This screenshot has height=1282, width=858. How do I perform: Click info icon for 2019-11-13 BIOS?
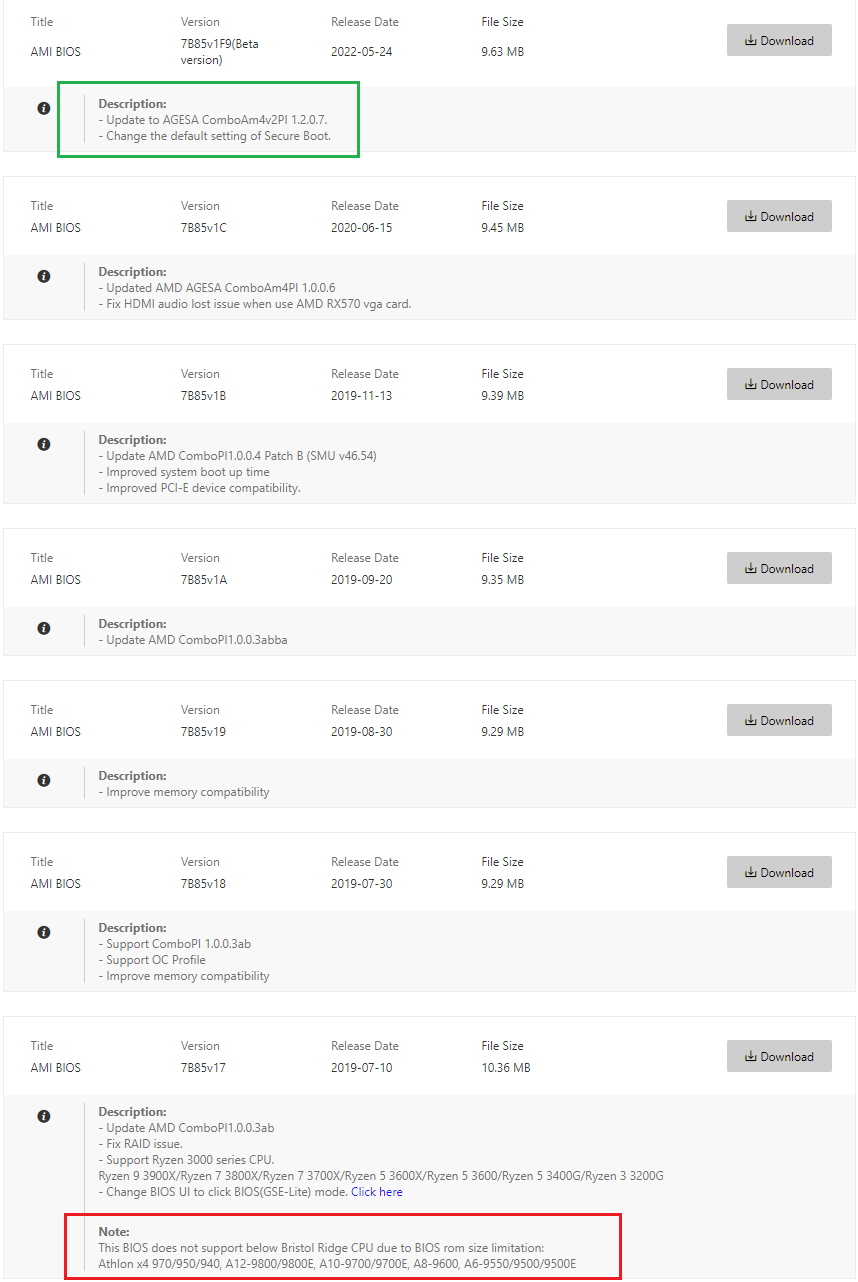click(44, 444)
